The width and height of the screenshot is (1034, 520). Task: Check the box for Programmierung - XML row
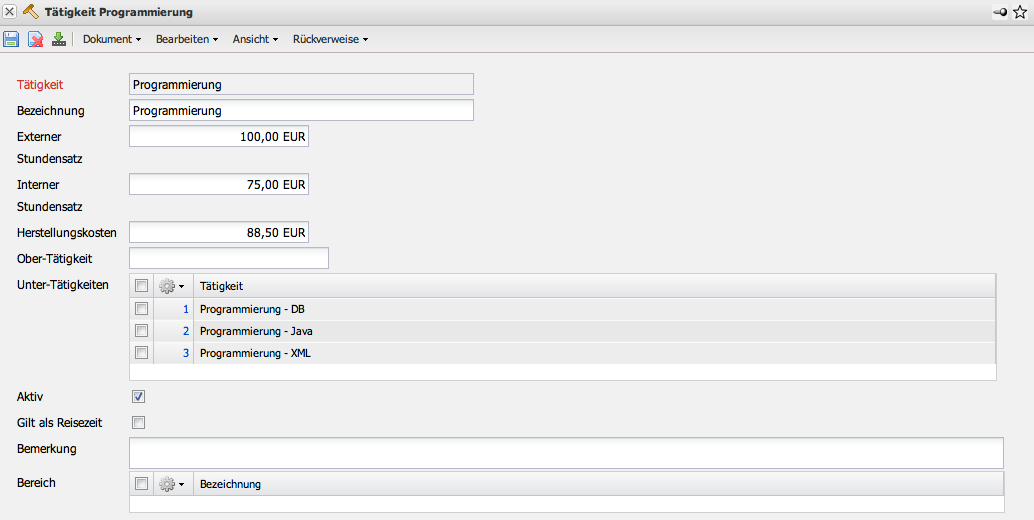pos(141,353)
